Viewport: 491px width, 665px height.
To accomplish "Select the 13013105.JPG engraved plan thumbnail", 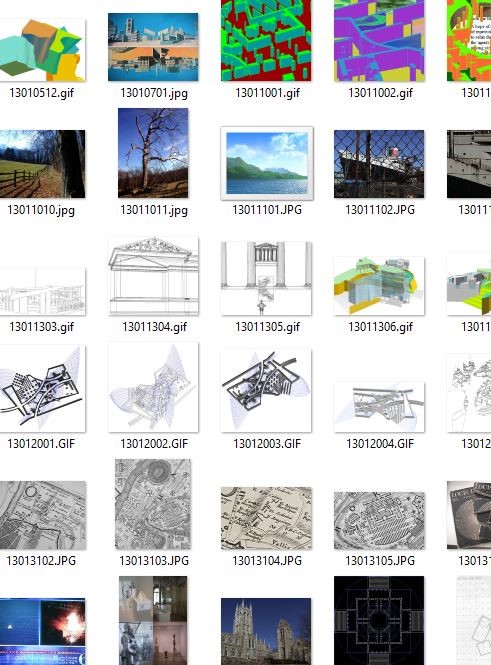I will pos(379,521).
